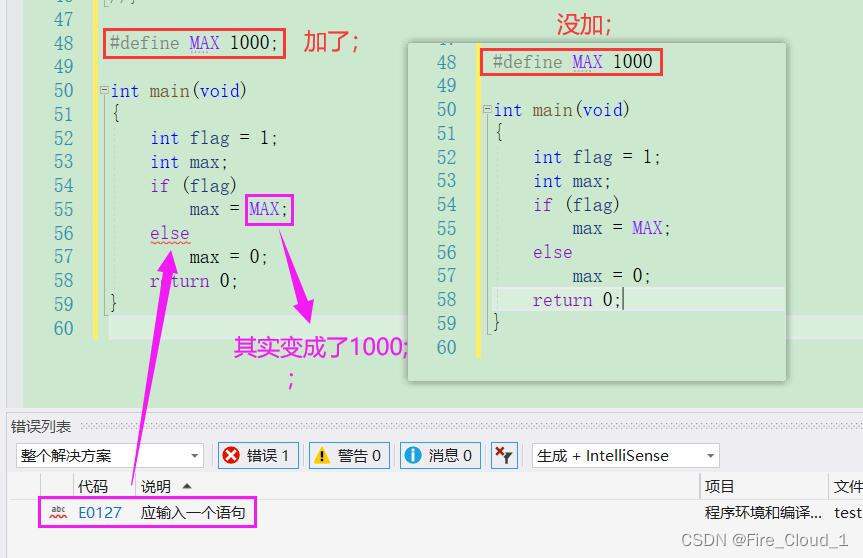Click the clear filter funnel icon
The image size is (863, 558).
(x=504, y=456)
